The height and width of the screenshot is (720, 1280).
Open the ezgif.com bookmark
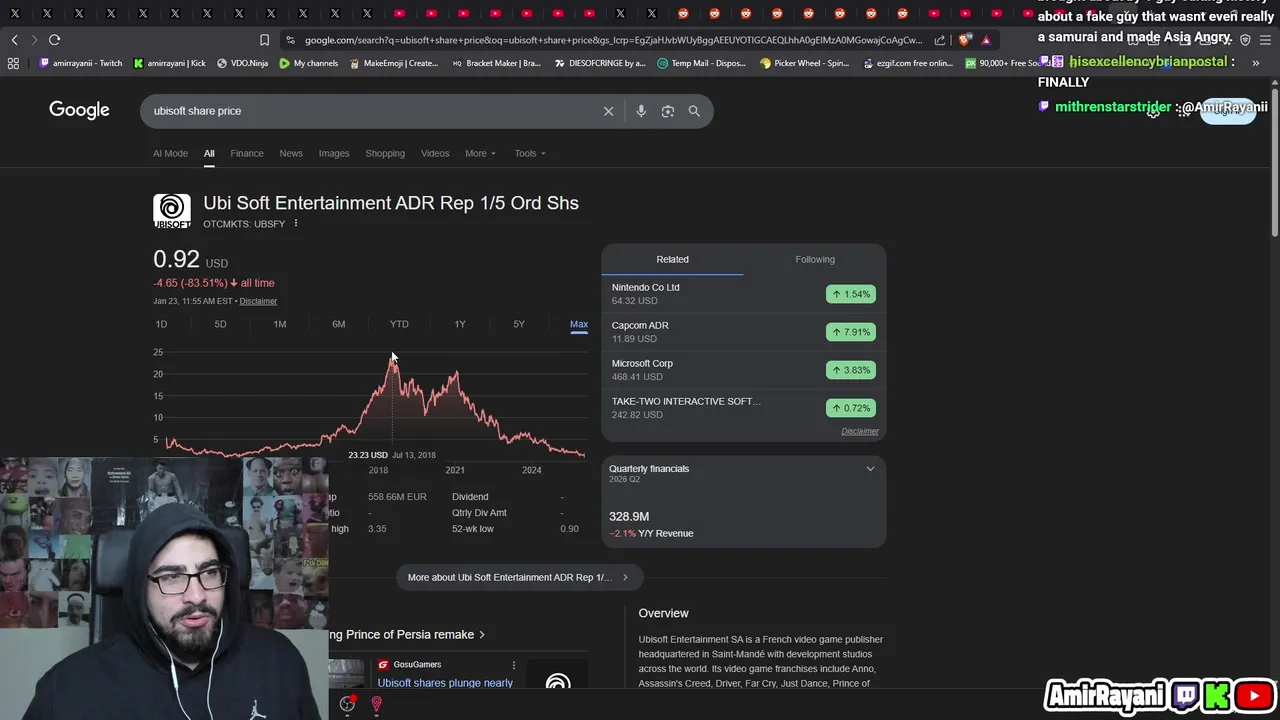[907, 63]
